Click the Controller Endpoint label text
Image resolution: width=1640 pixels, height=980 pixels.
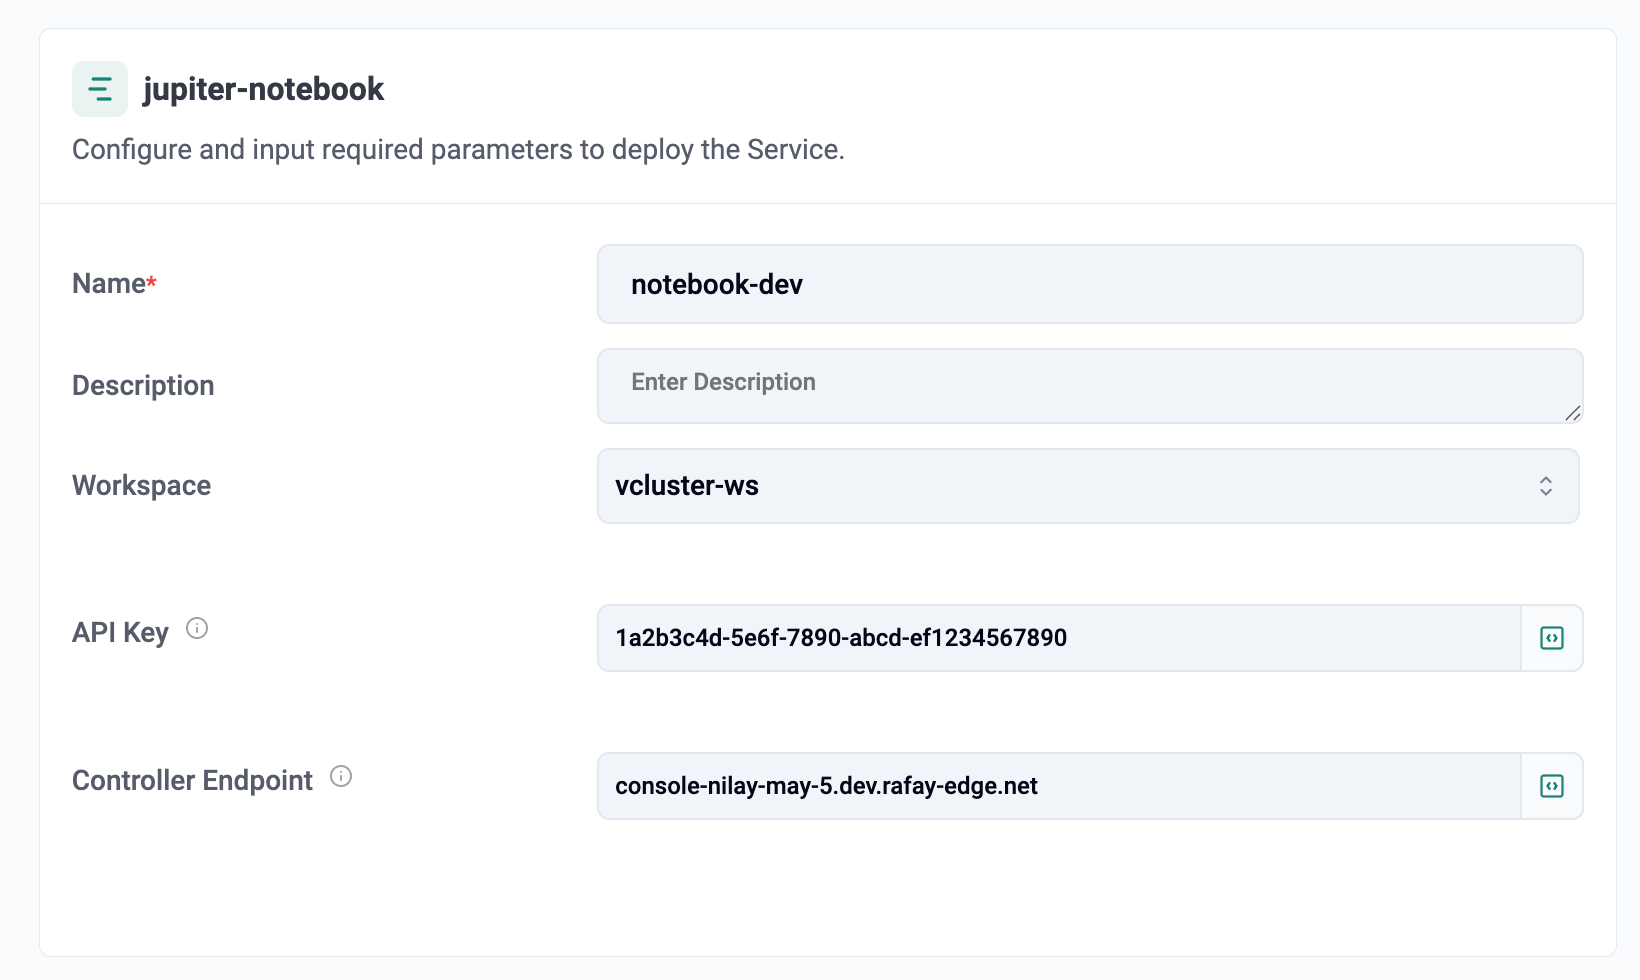pos(192,780)
